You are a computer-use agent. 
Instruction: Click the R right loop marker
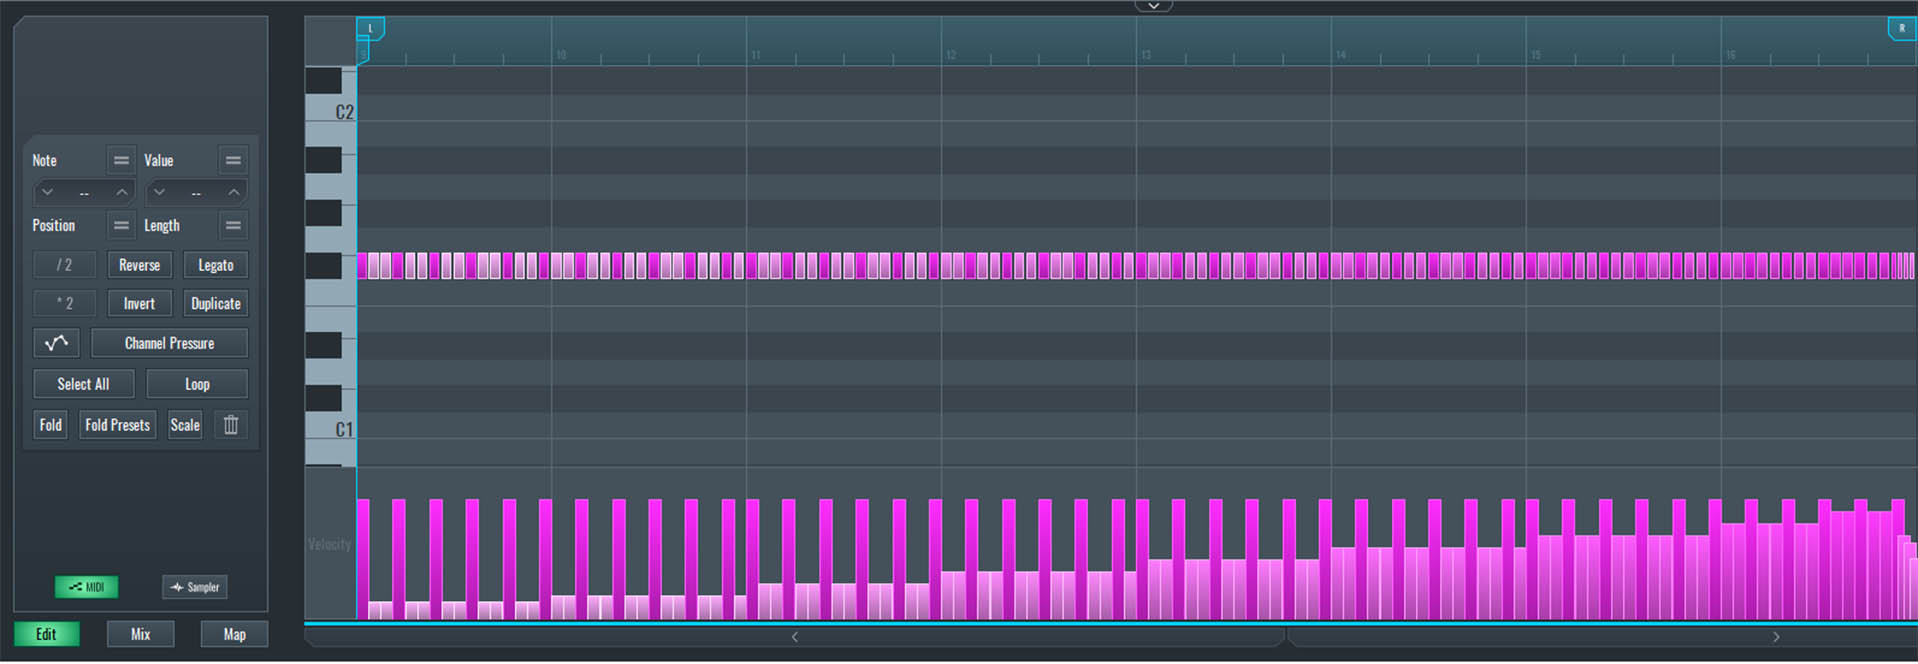pos(1901,28)
